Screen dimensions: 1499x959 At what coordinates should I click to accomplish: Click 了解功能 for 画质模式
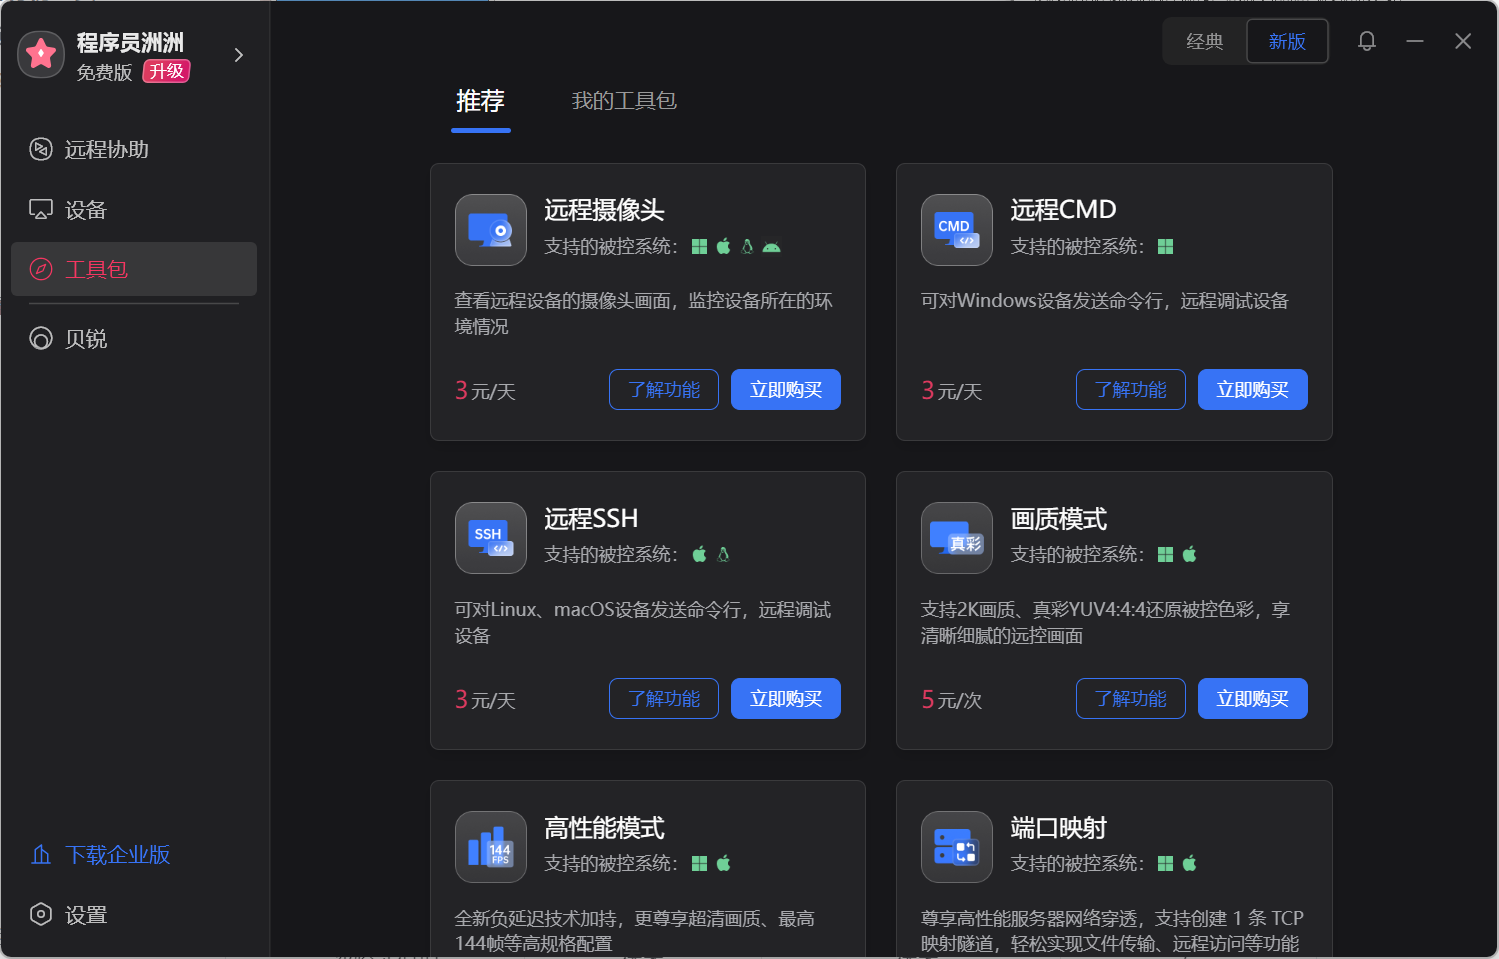pyautogui.click(x=1131, y=699)
